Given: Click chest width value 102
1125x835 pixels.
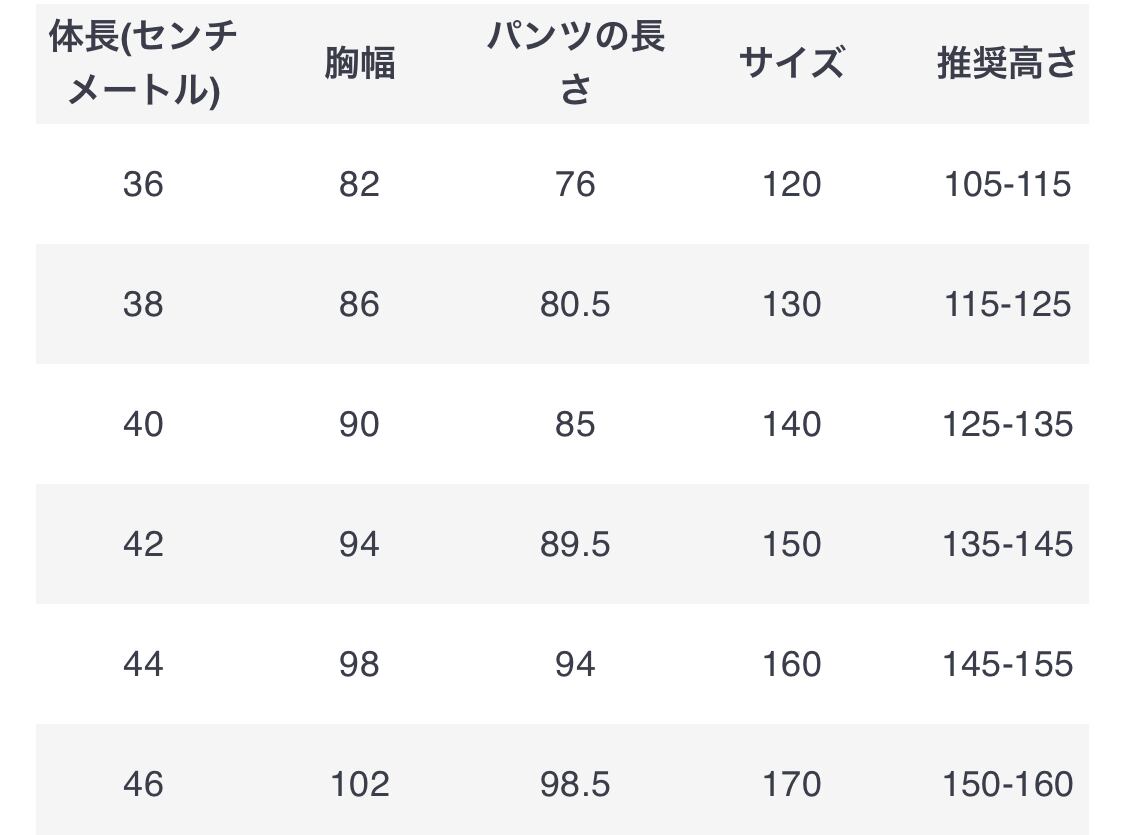Looking at the screenshot, I should (359, 784).
